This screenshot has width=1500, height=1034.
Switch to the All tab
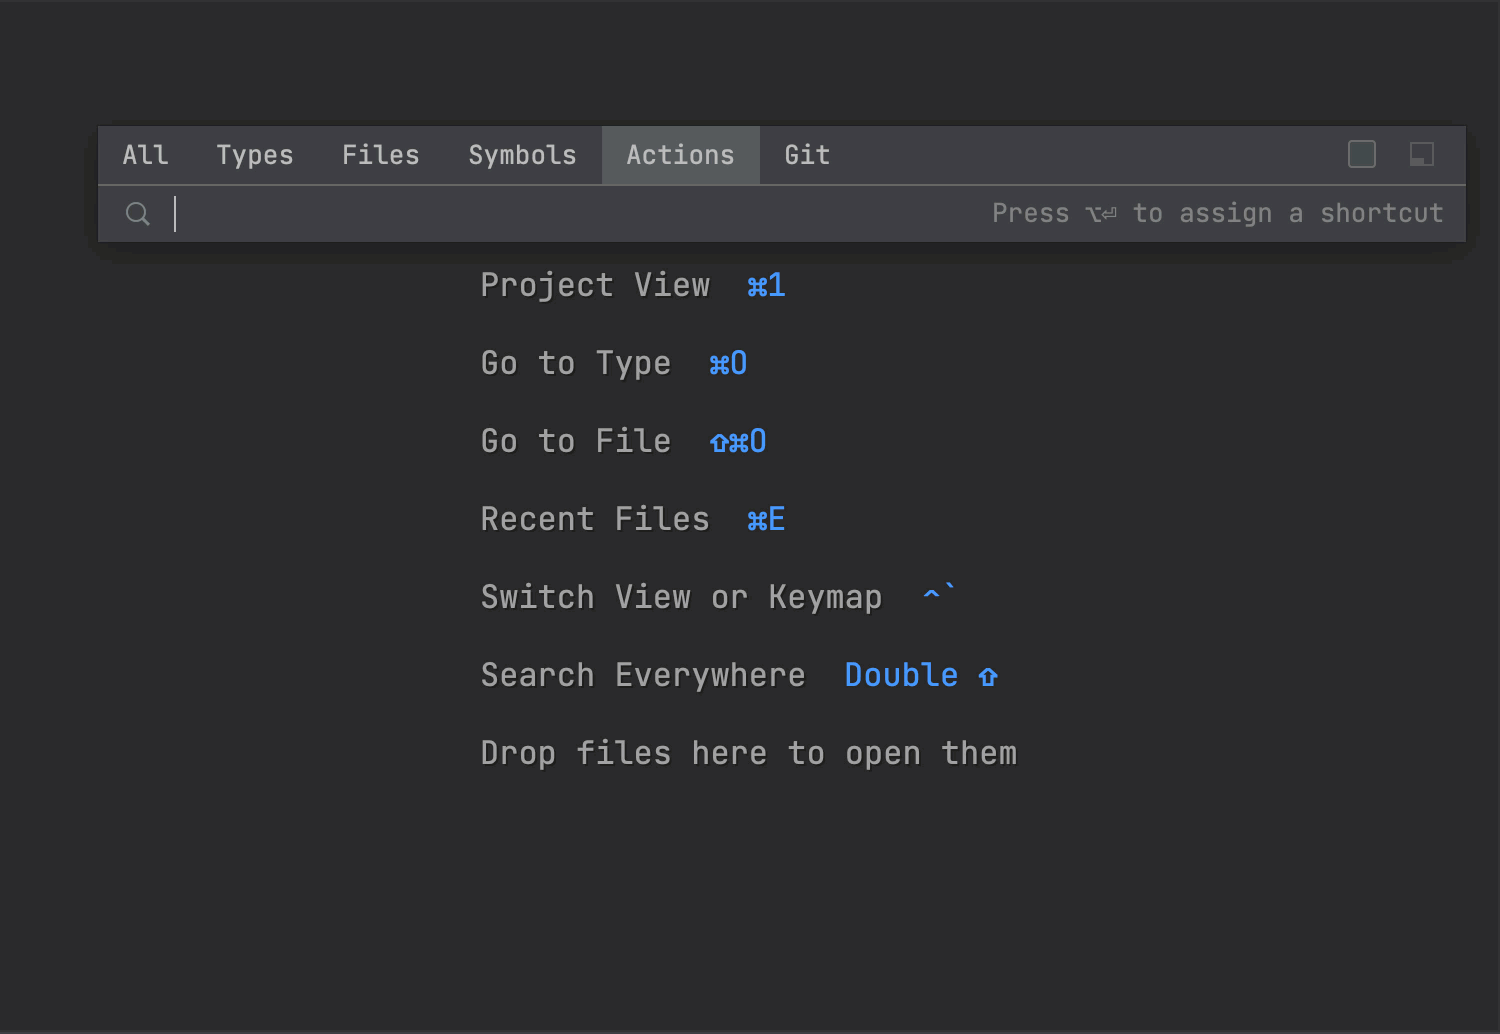tap(146, 155)
